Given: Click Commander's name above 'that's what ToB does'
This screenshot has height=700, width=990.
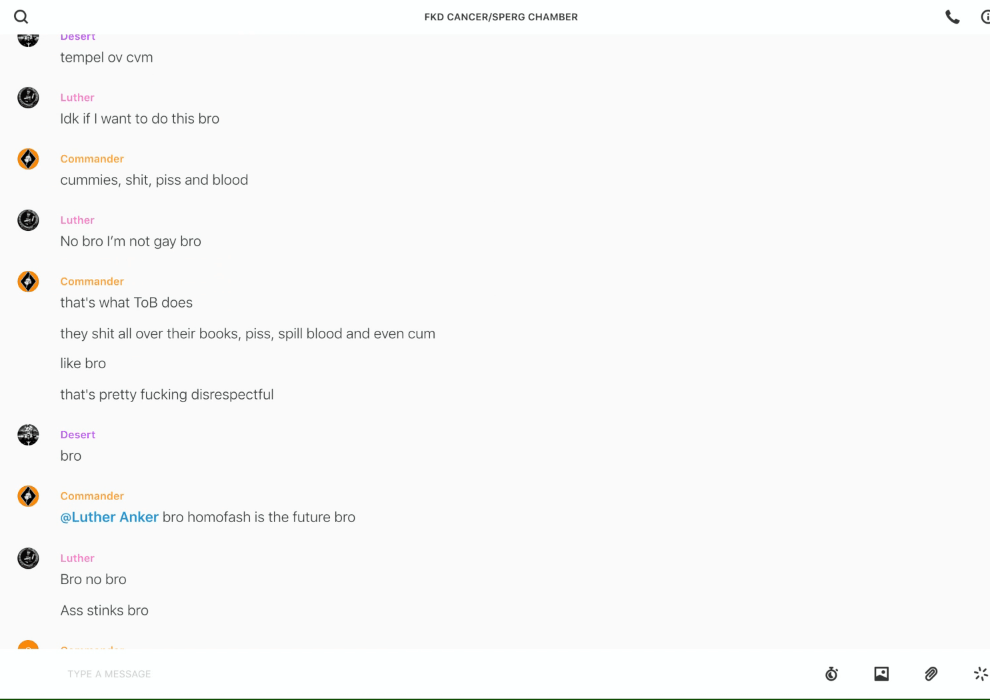Looking at the screenshot, I should click(x=92, y=282).
